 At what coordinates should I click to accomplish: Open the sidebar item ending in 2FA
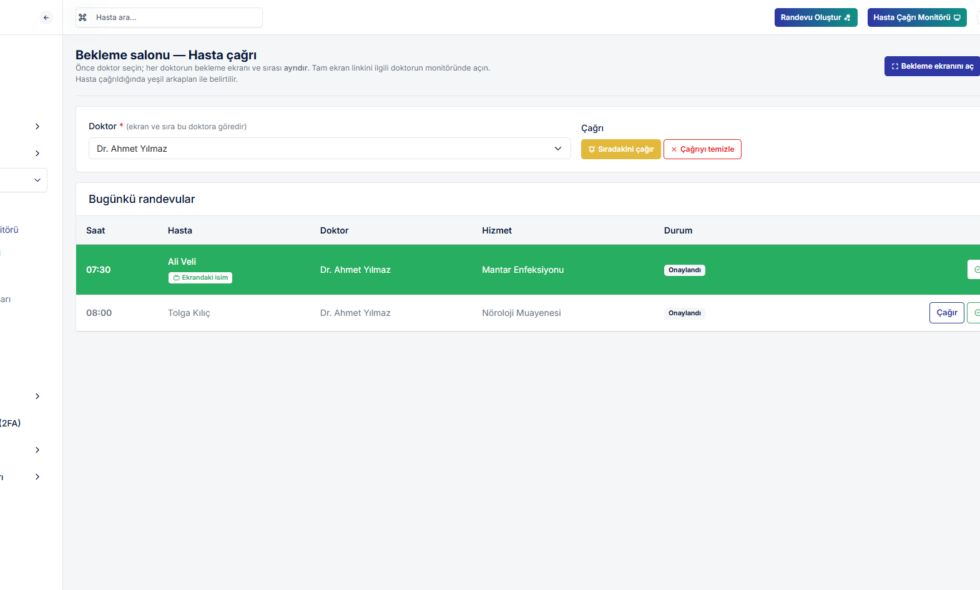(10, 423)
